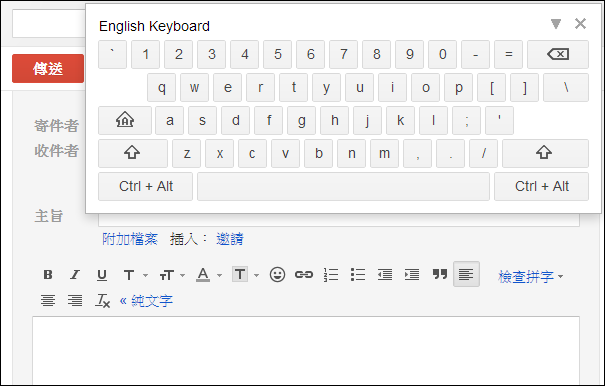Tap the t key
The image size is (605, 386).
point(294,88)
